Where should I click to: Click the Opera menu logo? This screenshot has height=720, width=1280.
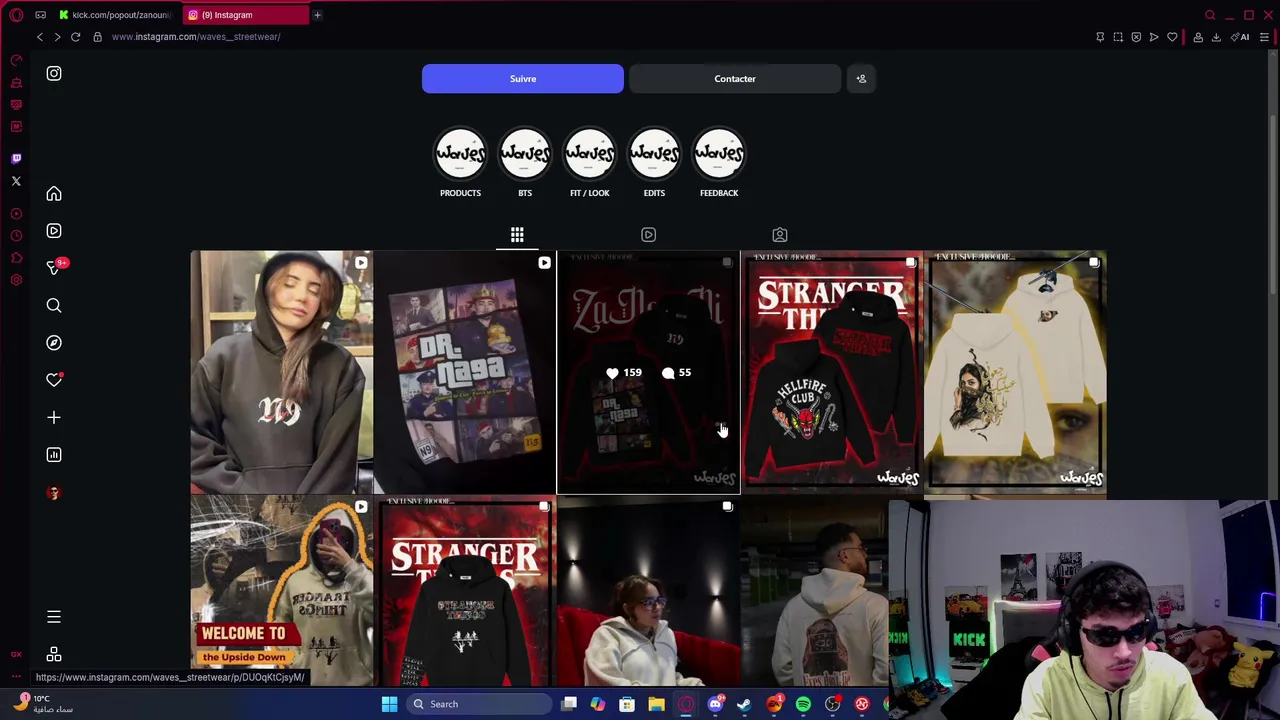coord(16,15)
